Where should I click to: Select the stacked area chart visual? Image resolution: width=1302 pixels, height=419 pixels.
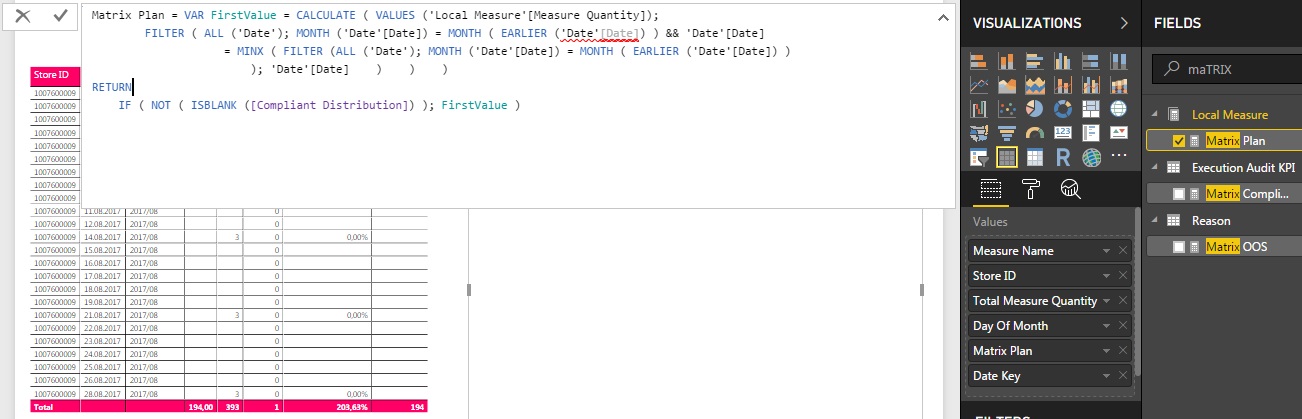[1034, 85]
